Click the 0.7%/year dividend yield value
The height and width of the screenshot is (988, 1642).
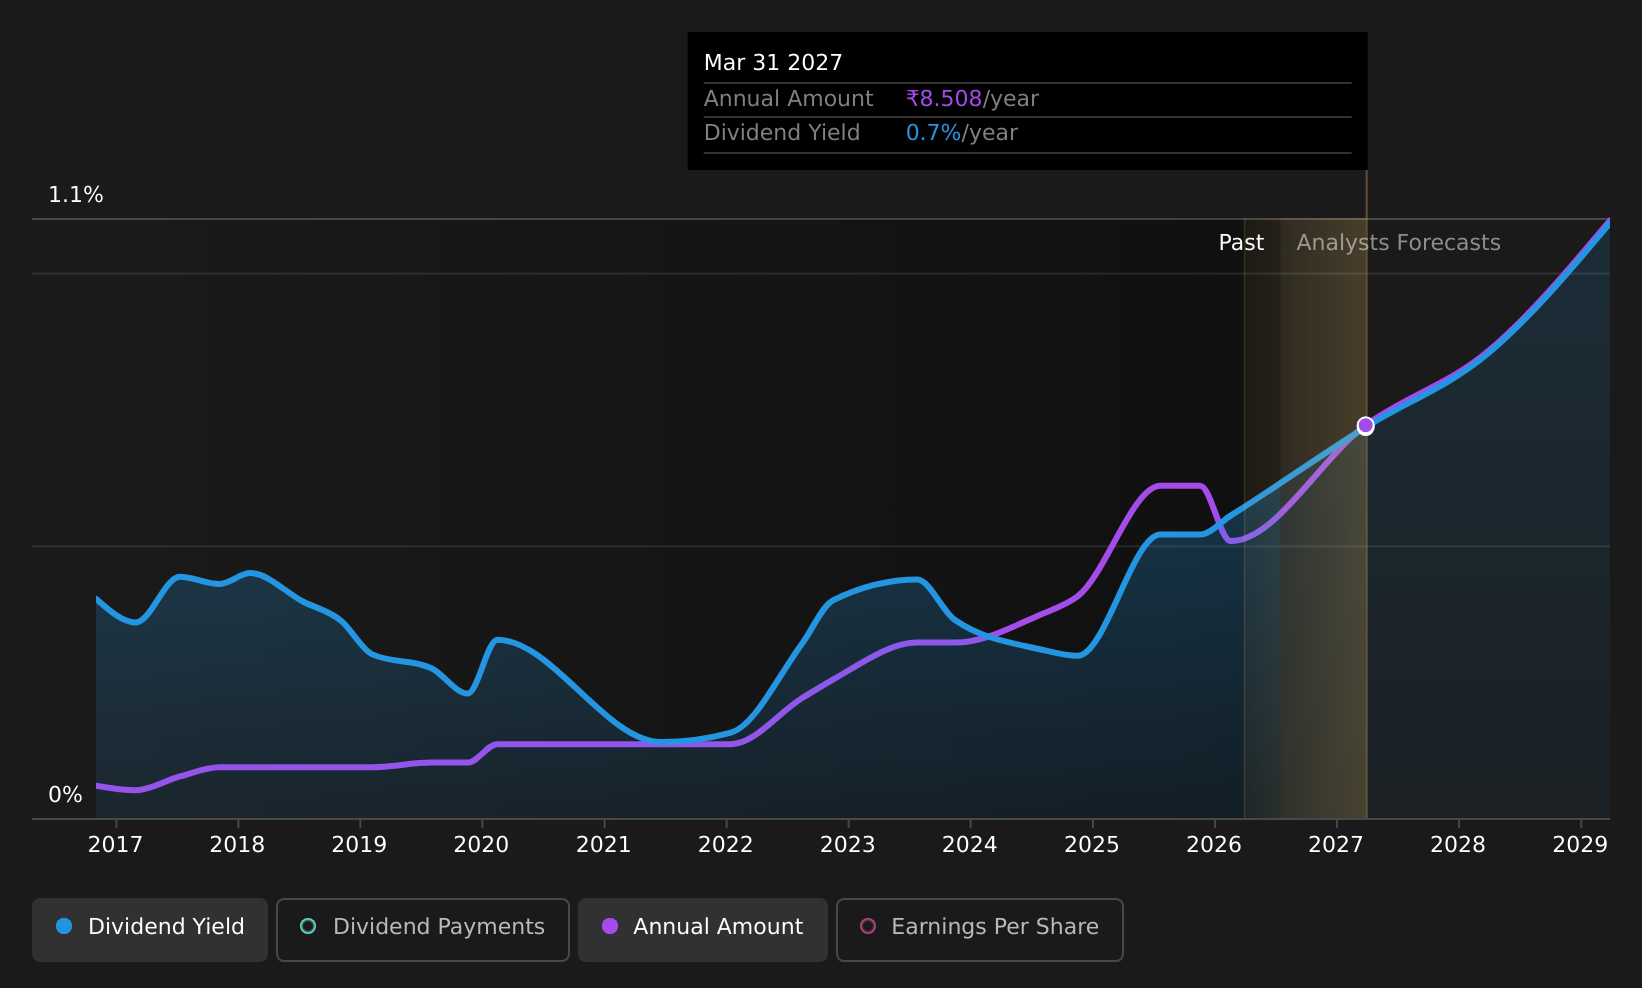(x=961, y=133)
